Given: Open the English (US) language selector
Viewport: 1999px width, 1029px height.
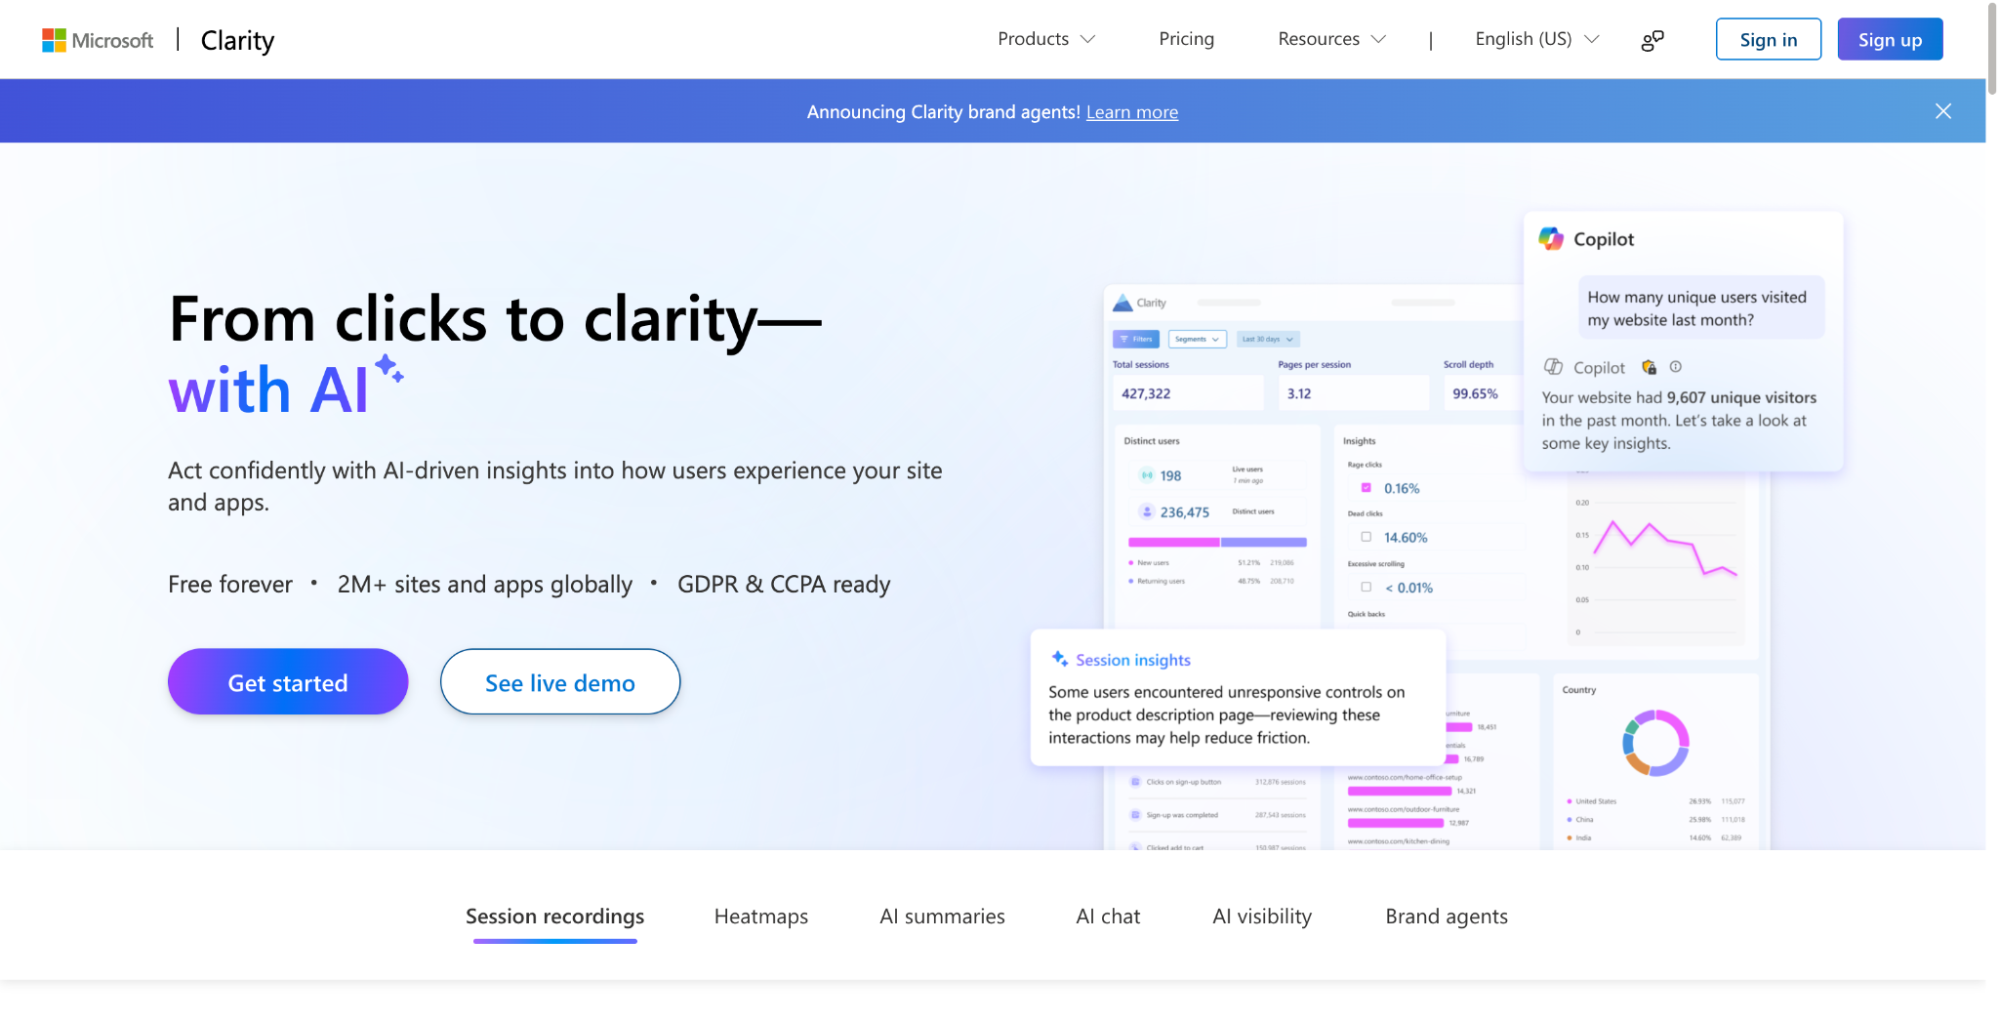Looking at the screenshot, I should pos(1537,39).
